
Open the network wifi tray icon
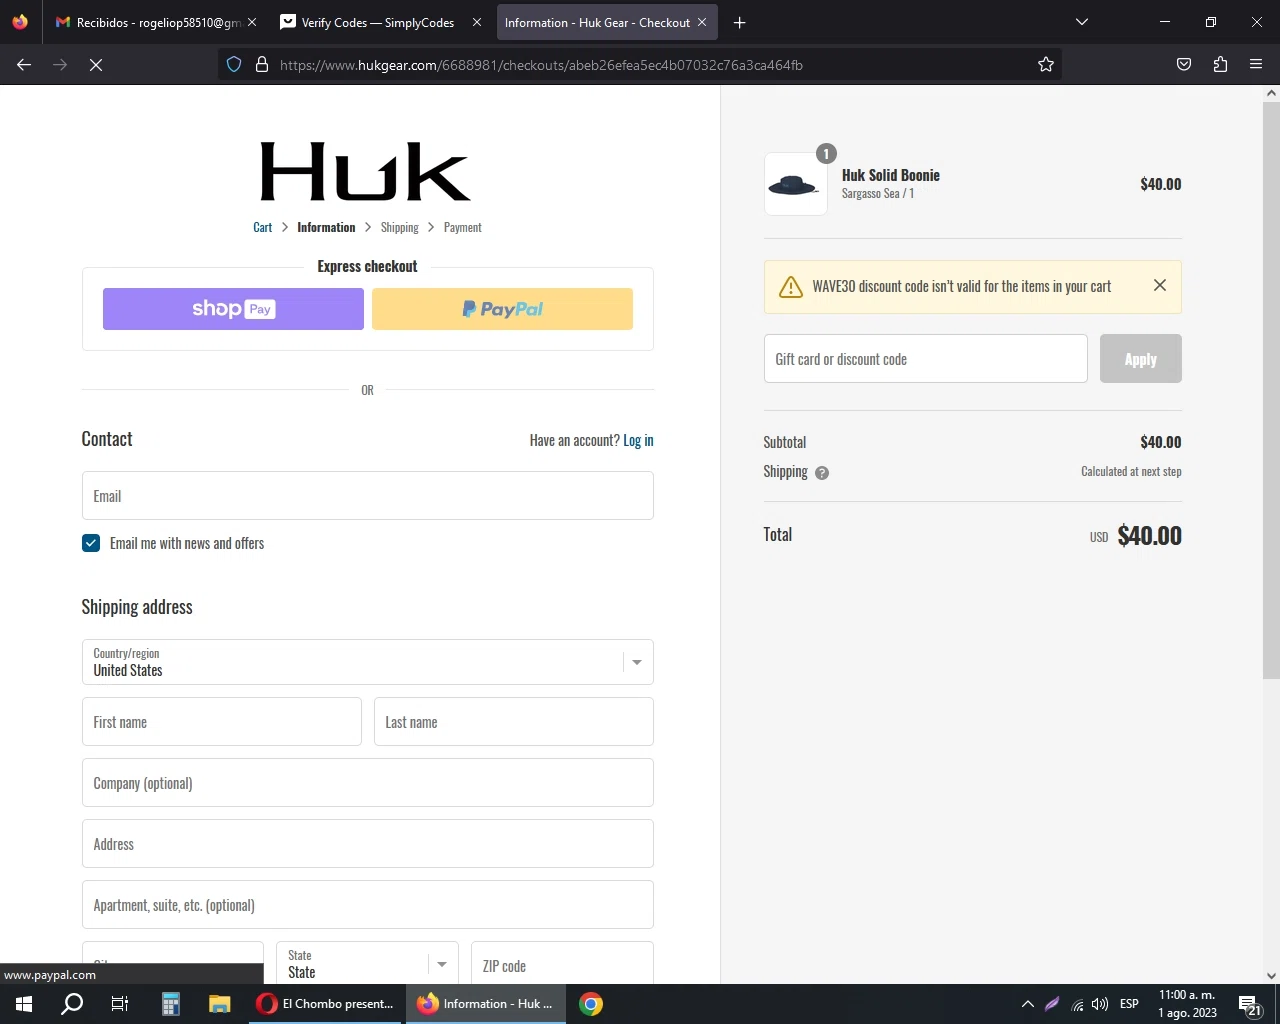[x=1077, y=1004]
